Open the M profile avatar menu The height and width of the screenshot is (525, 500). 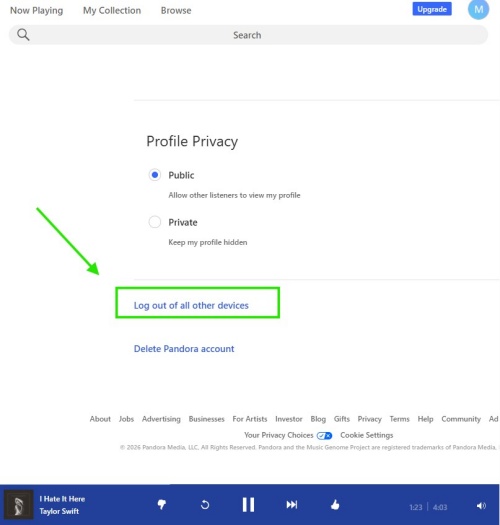(x=478, y=9)
